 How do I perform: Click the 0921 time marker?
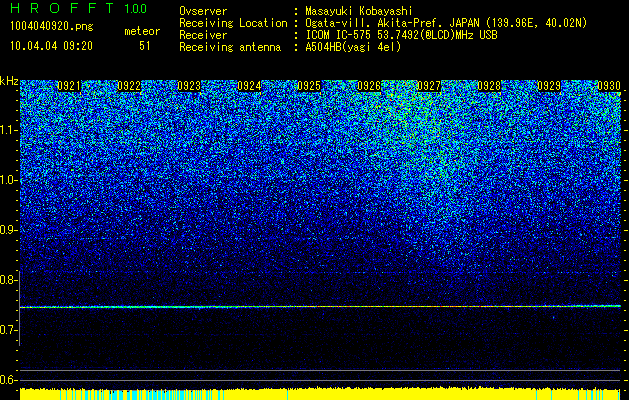(69, 86)
